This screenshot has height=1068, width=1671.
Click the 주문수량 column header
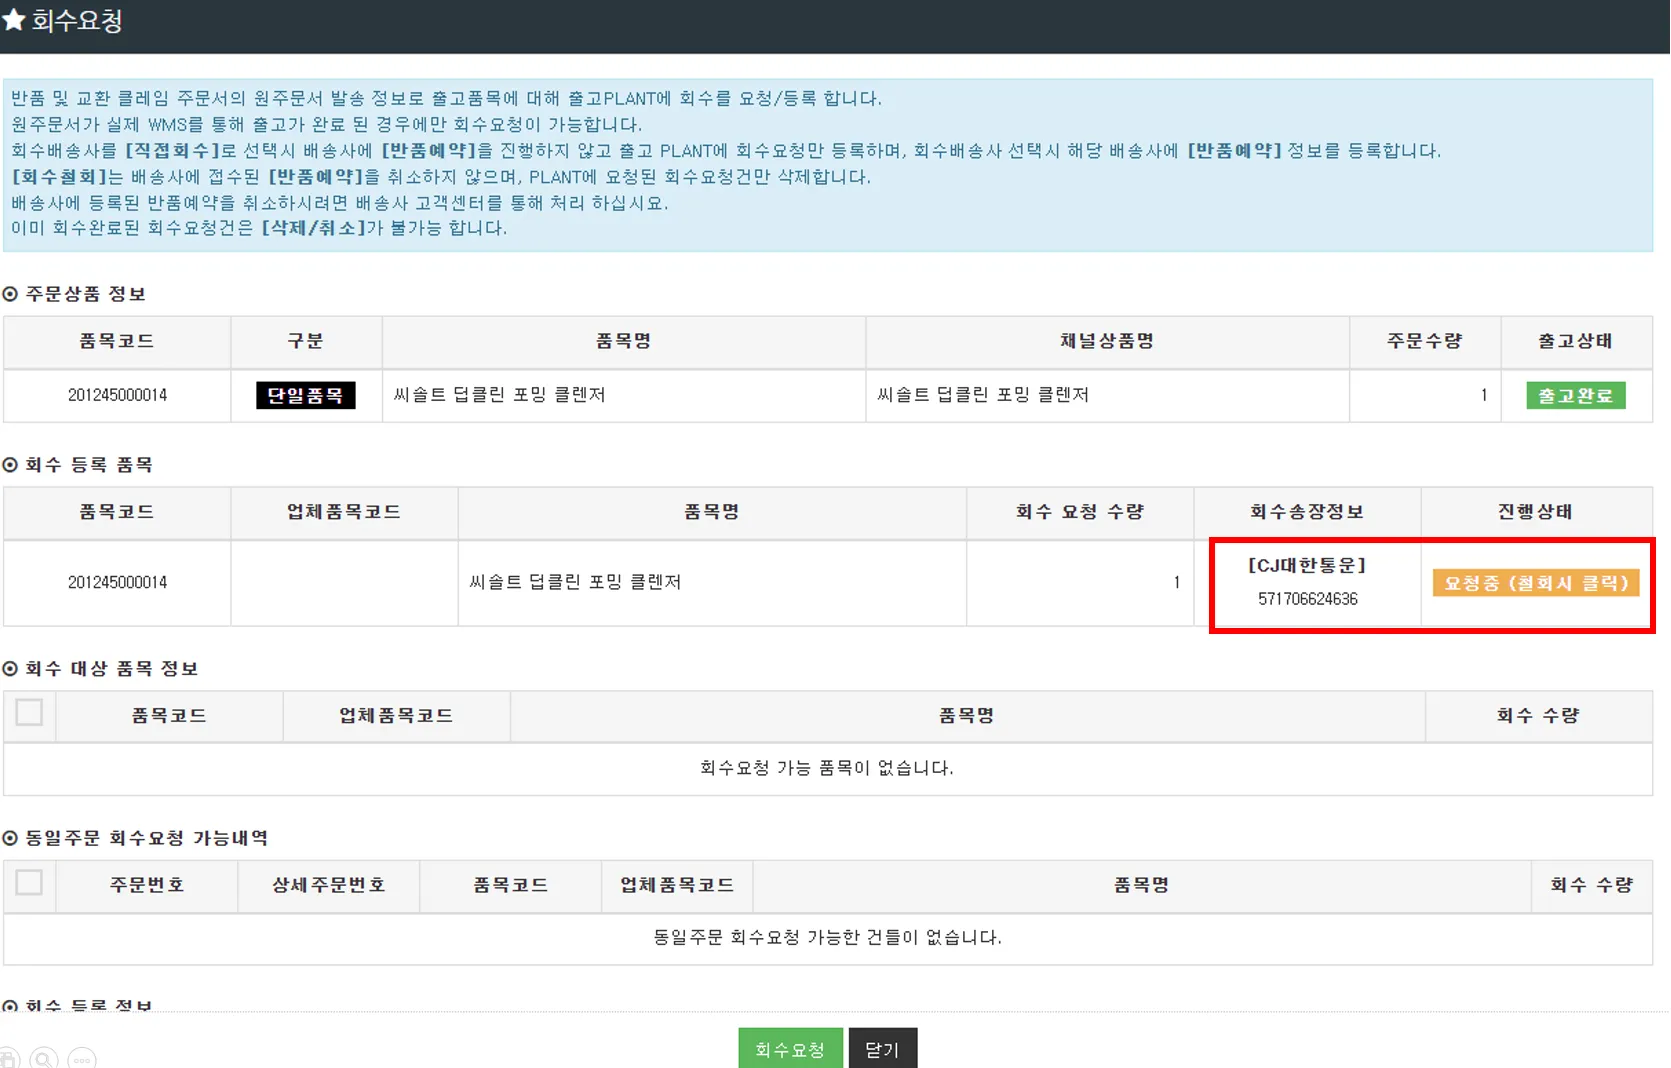(1424, 341)
